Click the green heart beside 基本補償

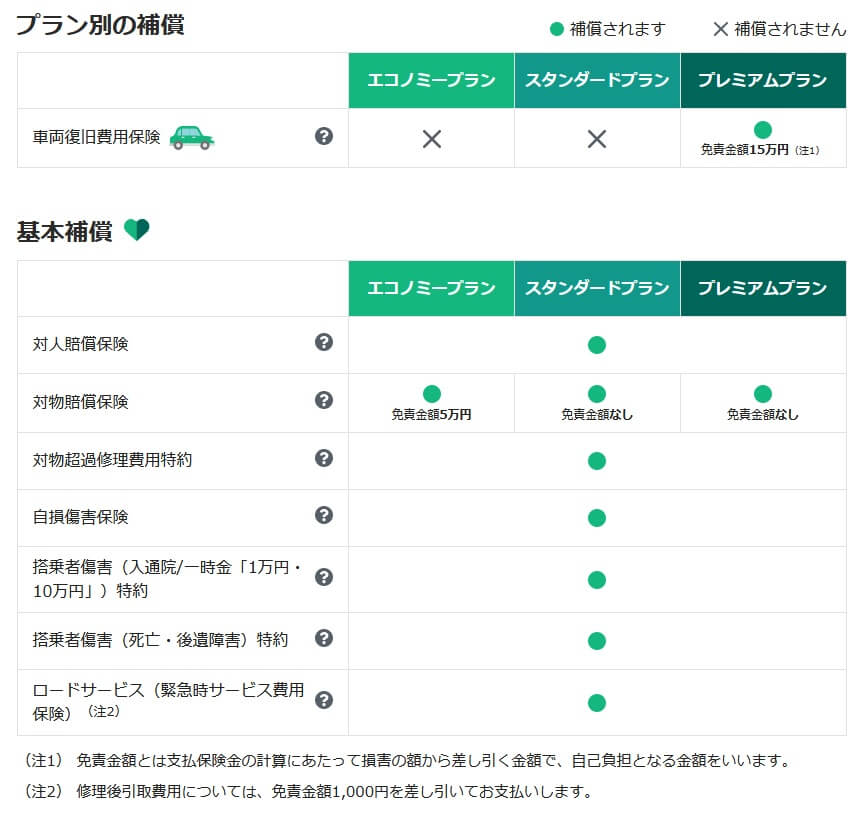(x=136, y=231)
